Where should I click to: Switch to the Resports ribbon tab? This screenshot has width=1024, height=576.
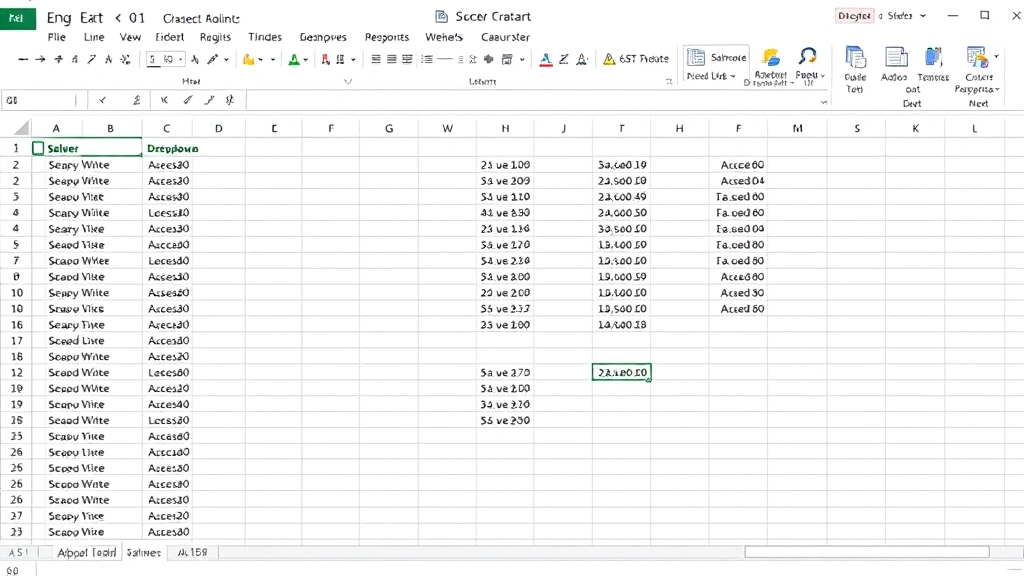pos(387,36)
